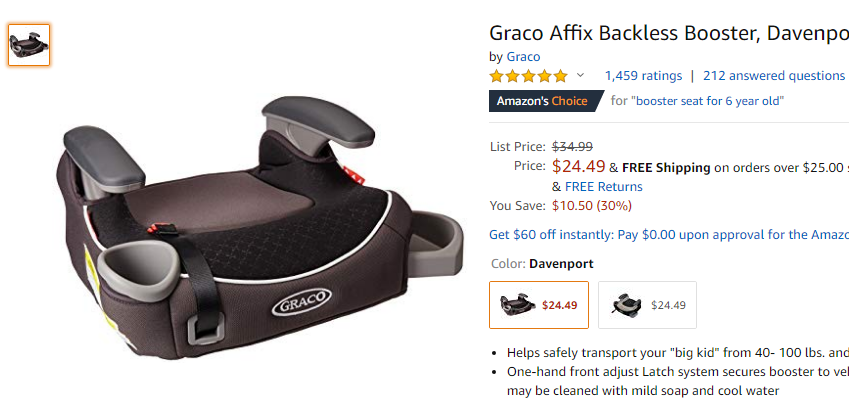Click the product title heading
The image size is (849, 402).
point(669,33)
